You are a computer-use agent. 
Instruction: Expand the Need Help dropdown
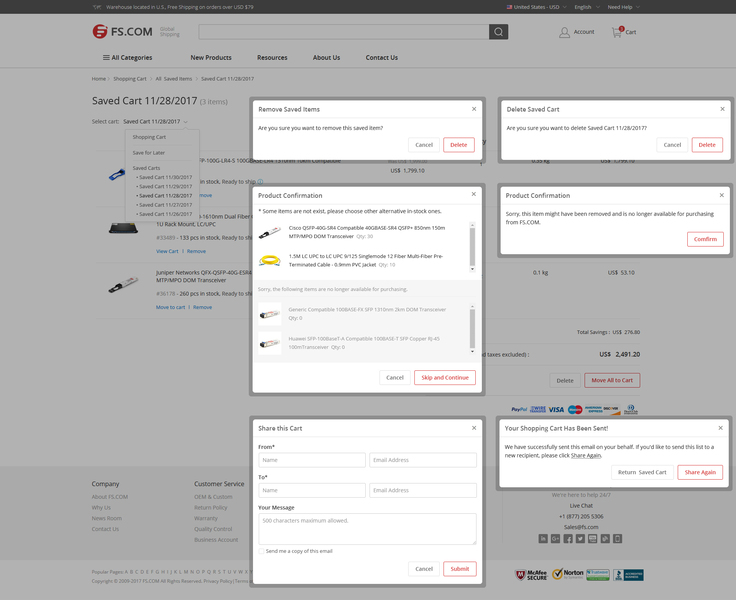click(x=623, y=7)
